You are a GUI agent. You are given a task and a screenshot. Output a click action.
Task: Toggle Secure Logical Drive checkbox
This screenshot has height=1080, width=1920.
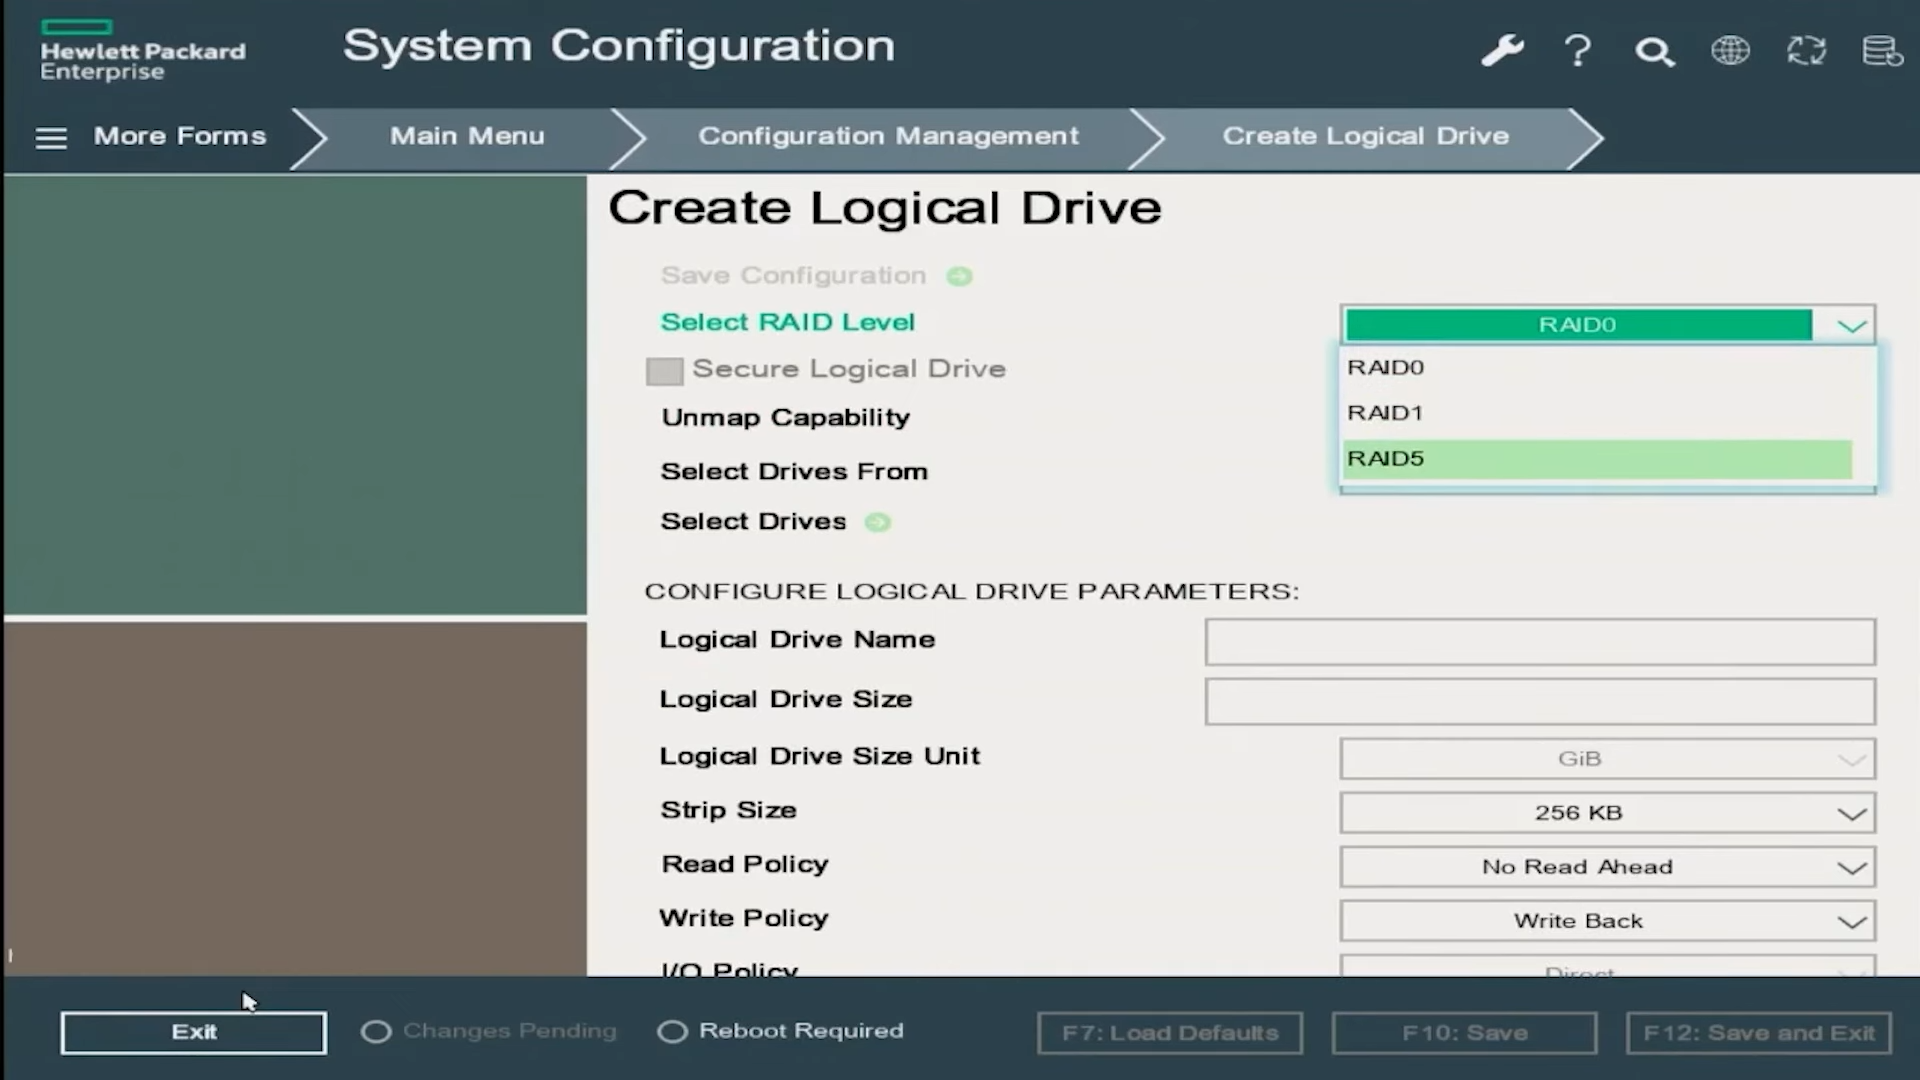pyautogui.click(x=664, y=371)
